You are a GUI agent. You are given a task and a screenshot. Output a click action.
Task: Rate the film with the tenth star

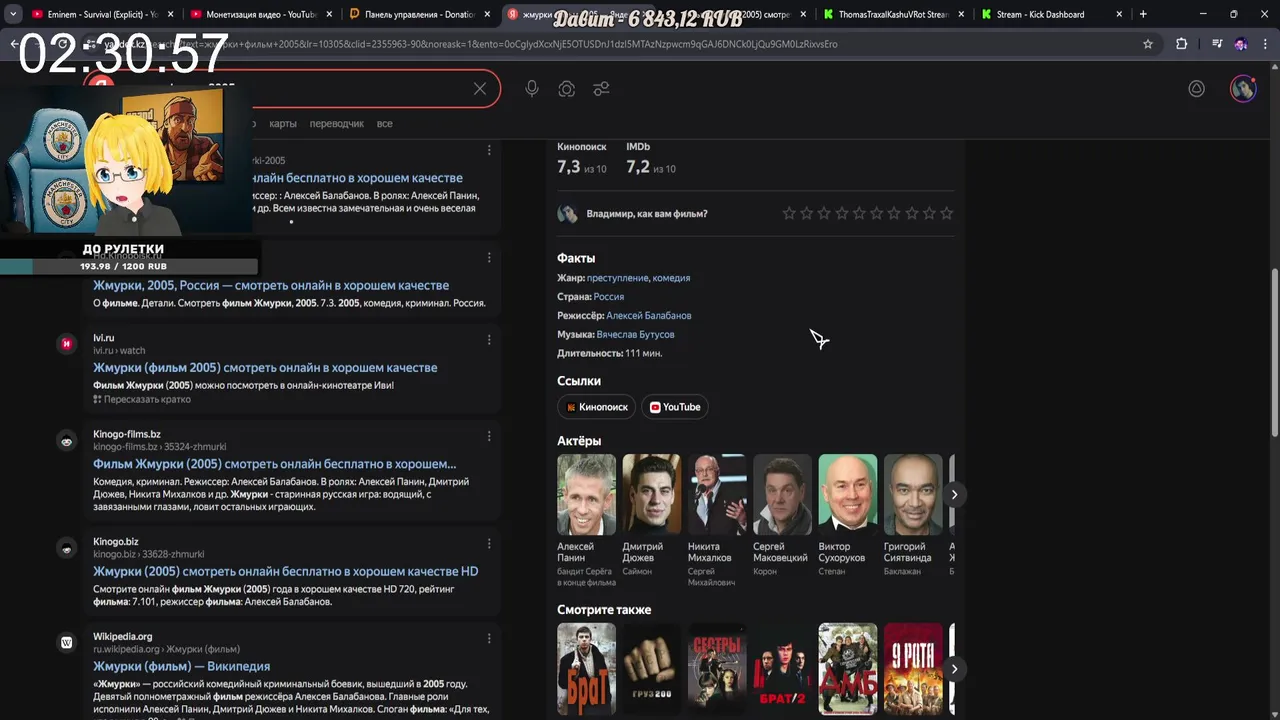pos(946,213)
